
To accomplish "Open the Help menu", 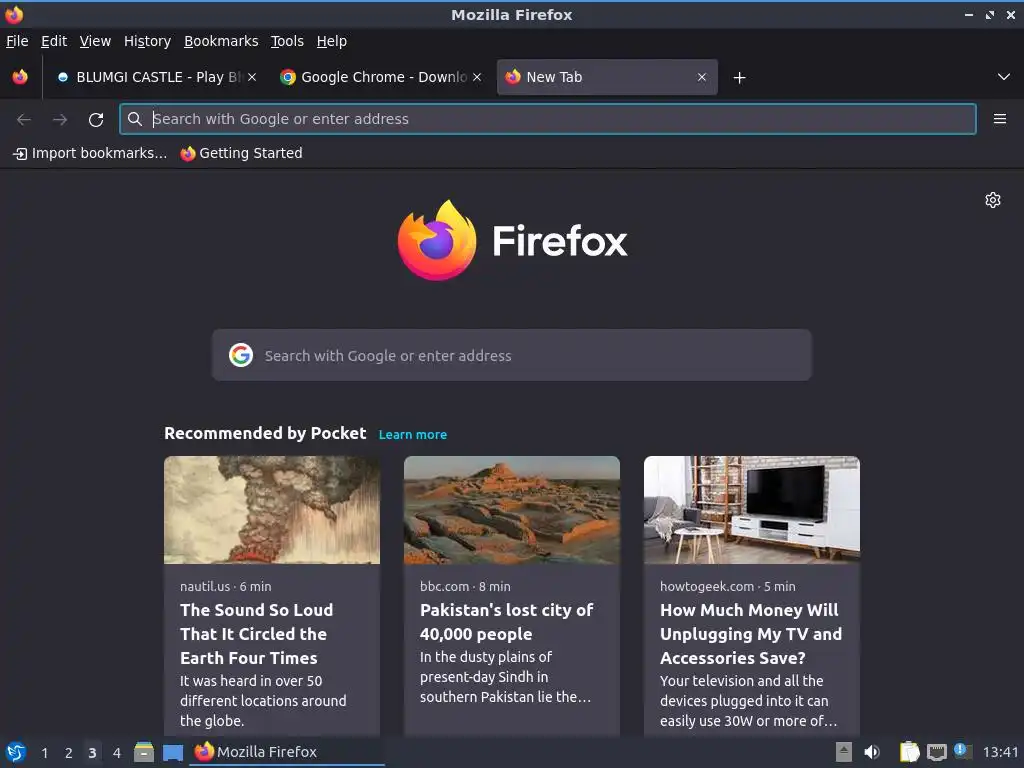I will (x=332, y=41).
